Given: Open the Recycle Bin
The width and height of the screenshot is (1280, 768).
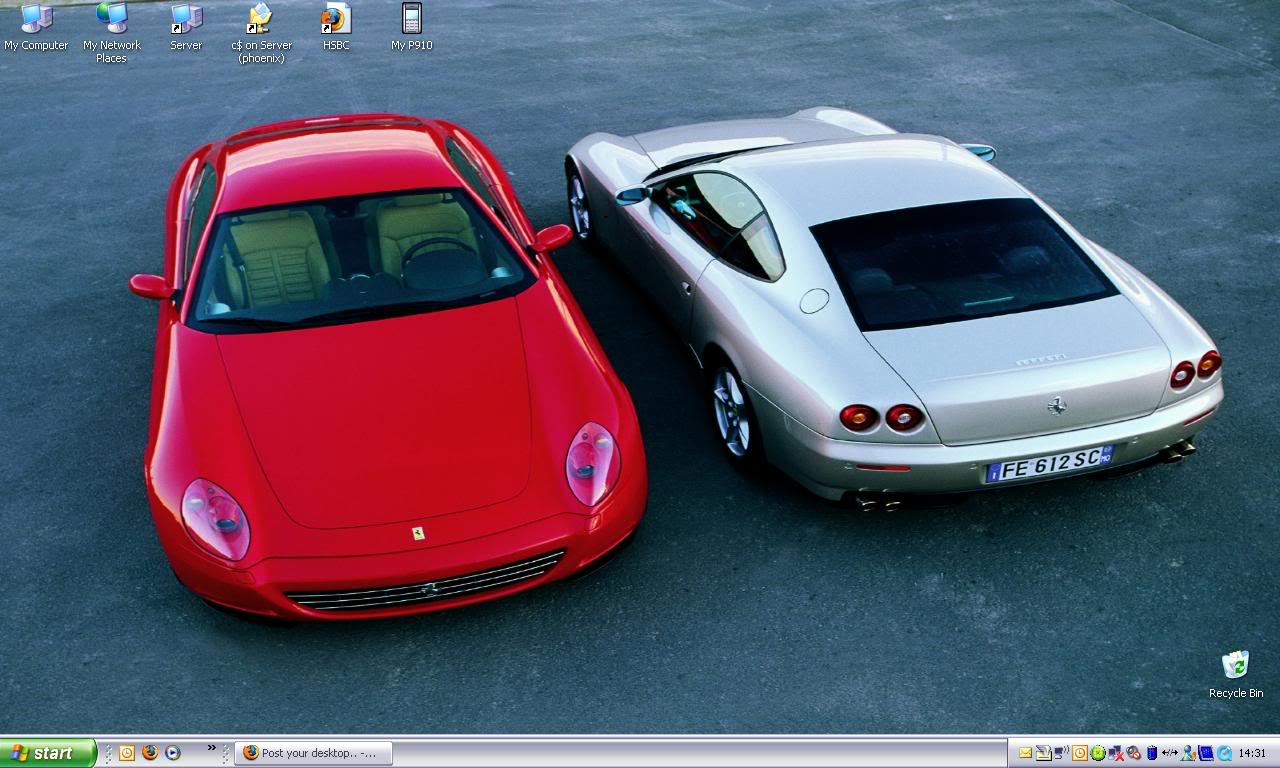Looking at the screenshot, I should point(1236,665).
